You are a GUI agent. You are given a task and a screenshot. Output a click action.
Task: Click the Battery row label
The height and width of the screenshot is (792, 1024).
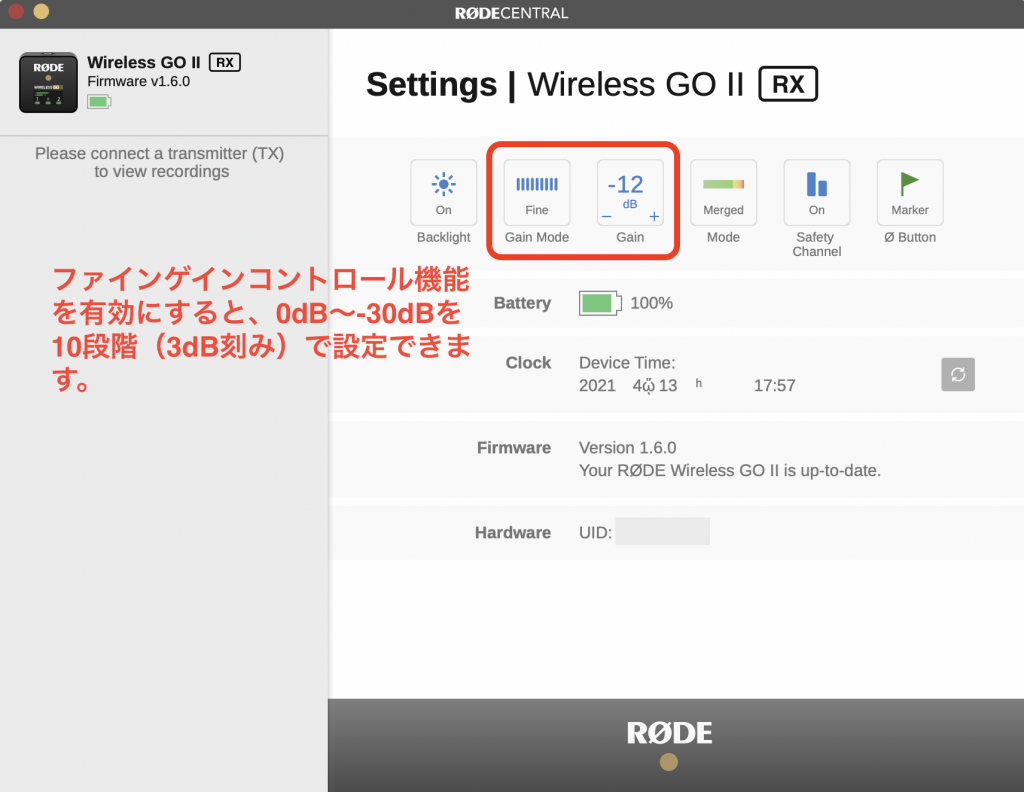point(522,303)
